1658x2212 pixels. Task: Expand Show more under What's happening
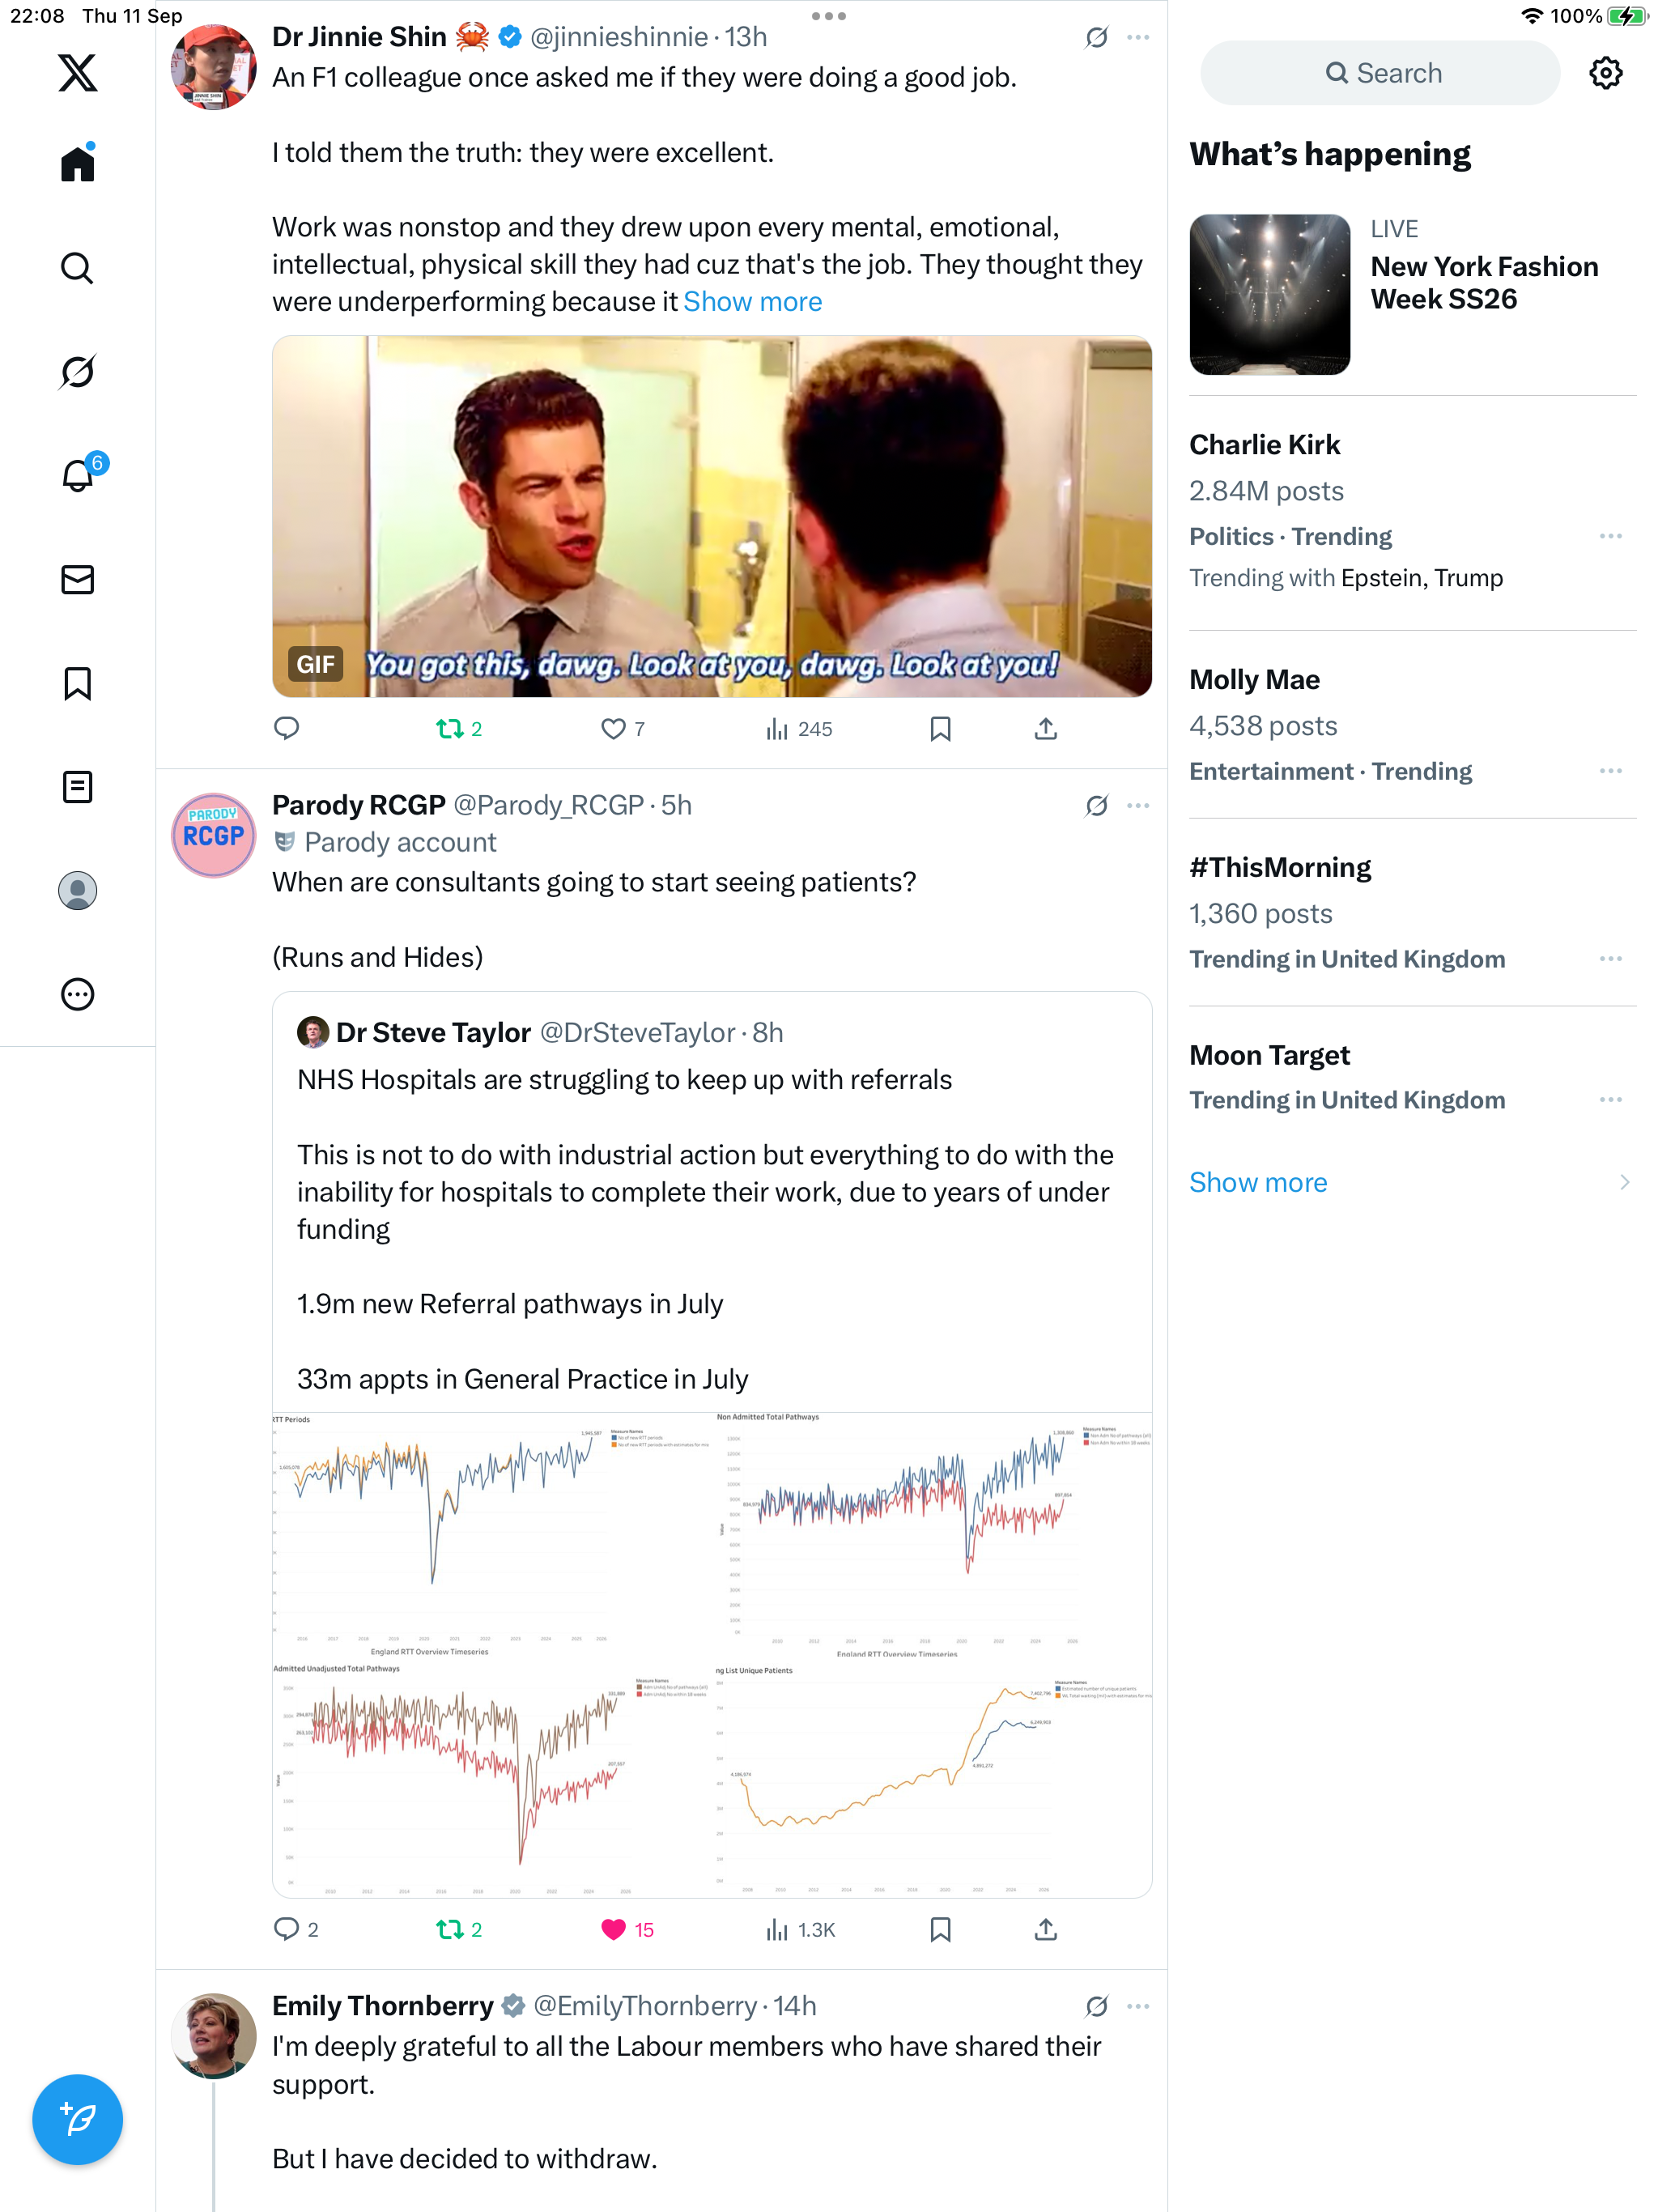coord(1258,1182)
